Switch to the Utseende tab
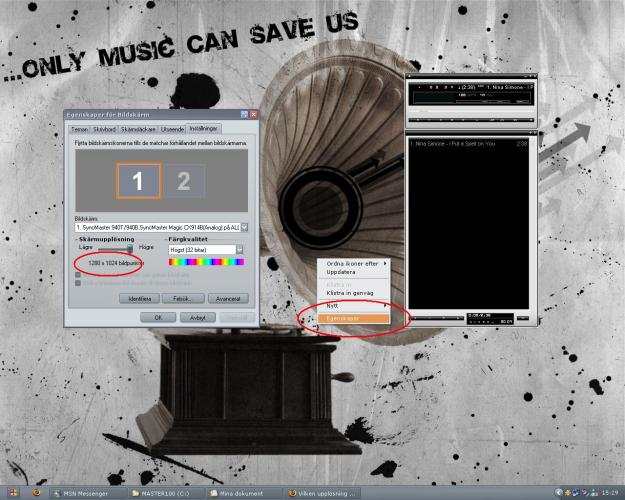Viewport: 625px width, 500px height. click(x=172, y=129)
